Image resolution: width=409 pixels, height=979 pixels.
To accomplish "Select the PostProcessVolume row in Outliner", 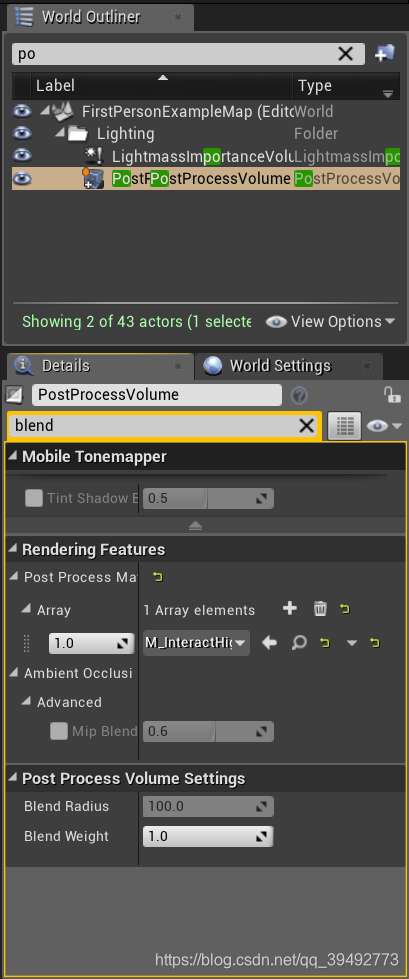I will [206, 179].
